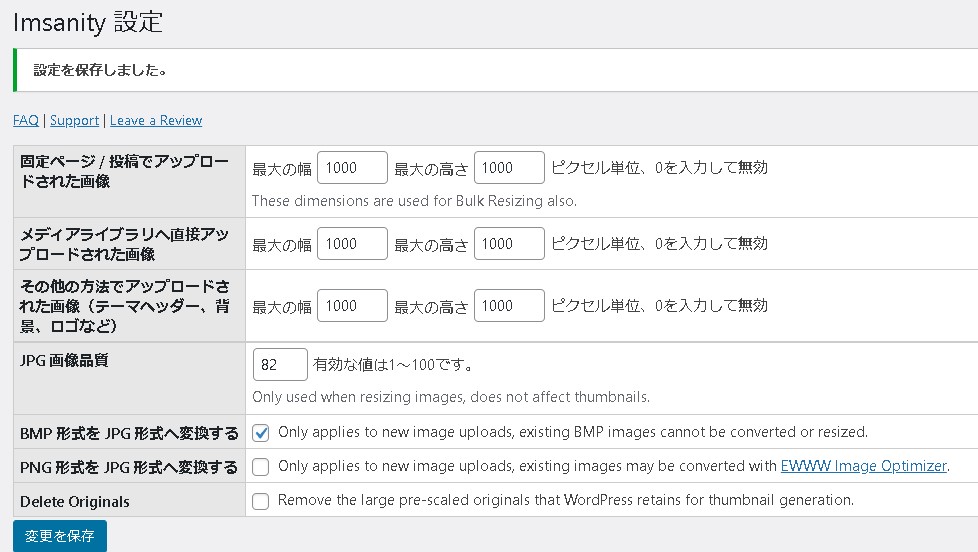Enable the PNG to JPG conversion checkbox
This screenshot has height=552, width=978.
pyautogui.click(x=261, y=466)
